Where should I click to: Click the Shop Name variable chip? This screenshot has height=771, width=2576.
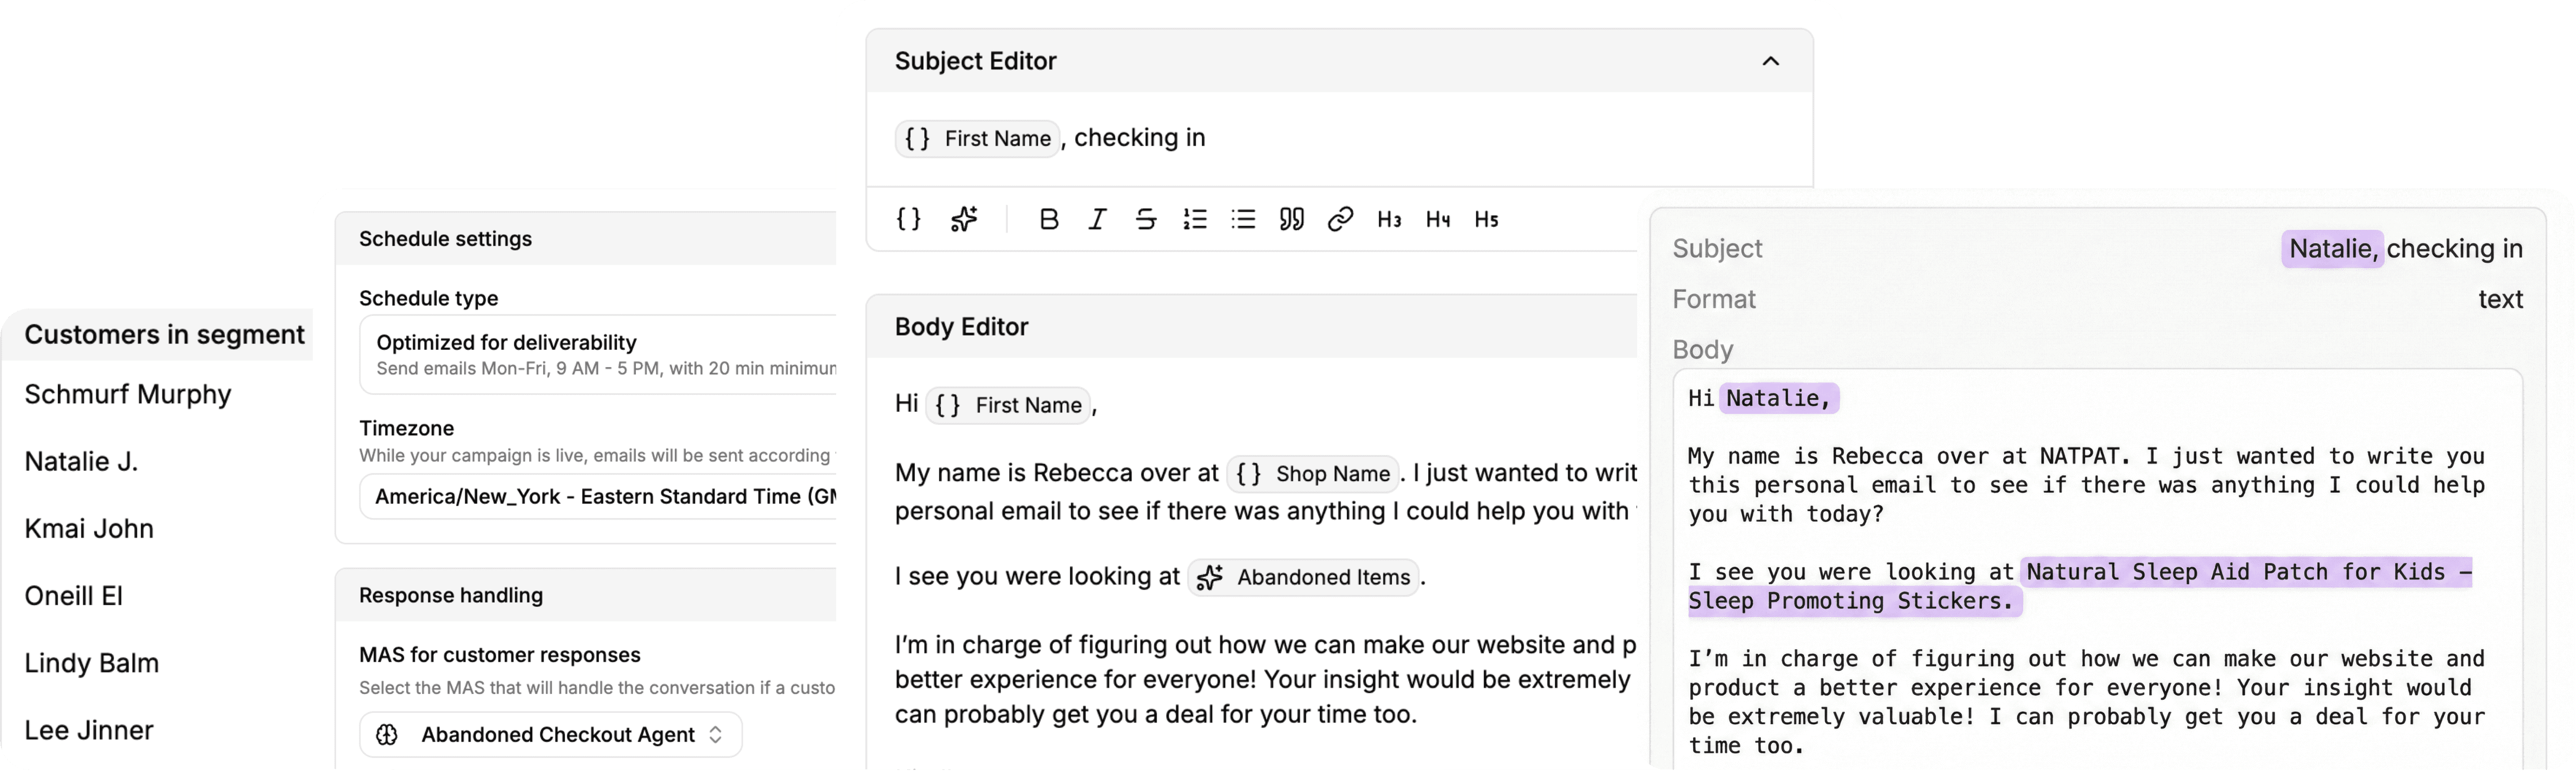1312,474
